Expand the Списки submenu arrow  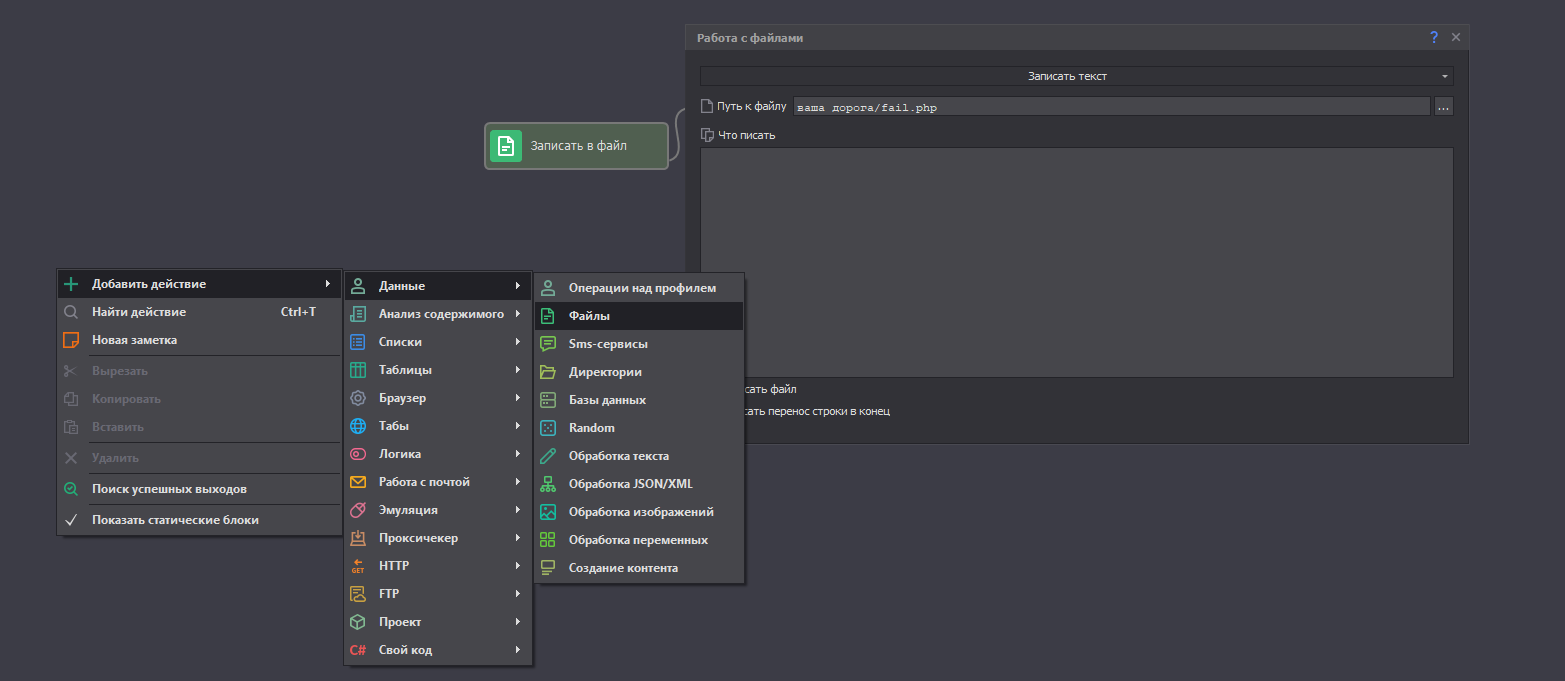(x=517, y=342)
